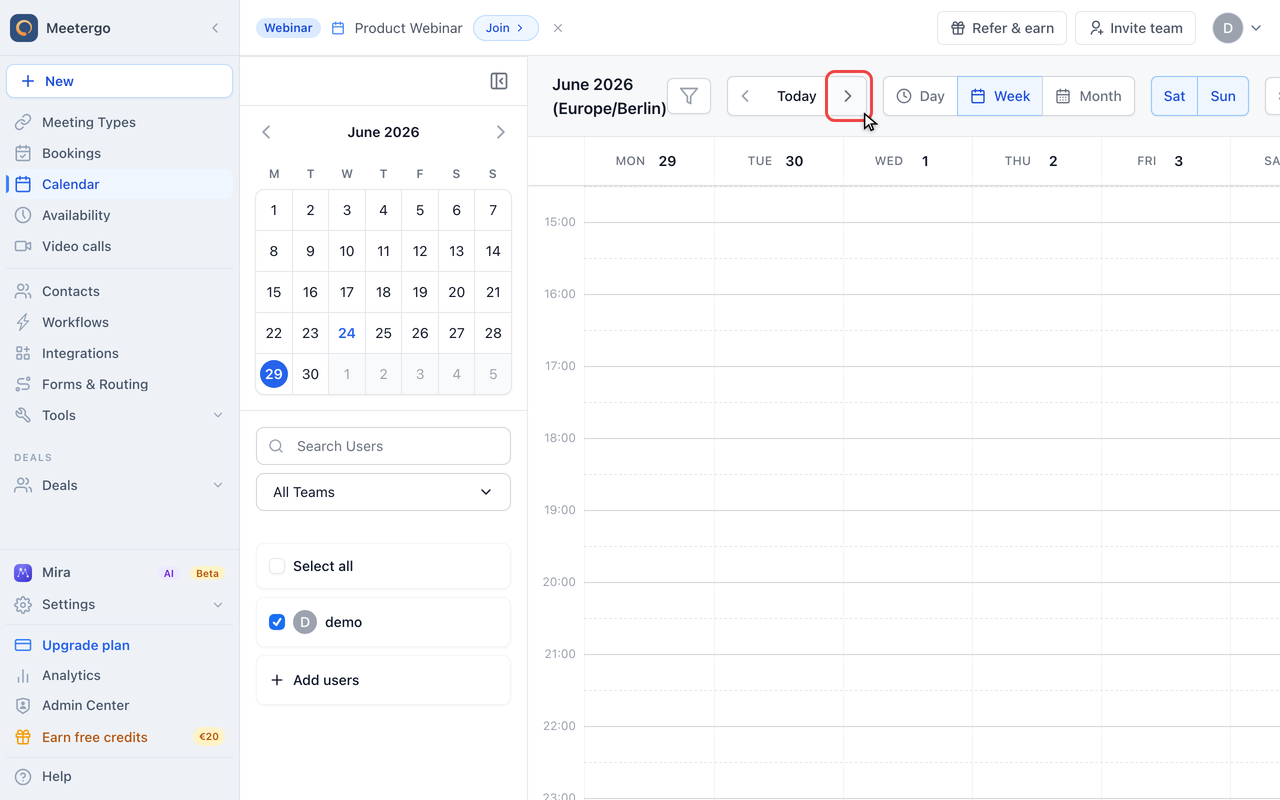This screenshot has height=800, width=1280.
Task: Expand the Settings submenu
Action: coord(119,604)
